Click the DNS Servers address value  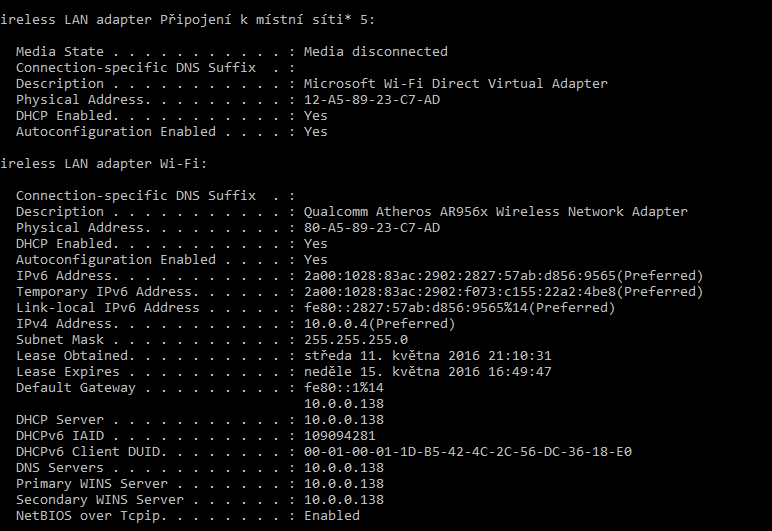pos(343,468)
